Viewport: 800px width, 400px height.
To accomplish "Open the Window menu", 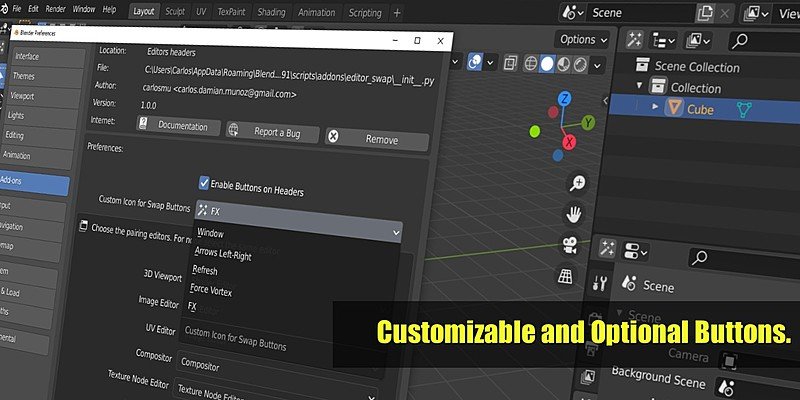I will click(84, 9).
